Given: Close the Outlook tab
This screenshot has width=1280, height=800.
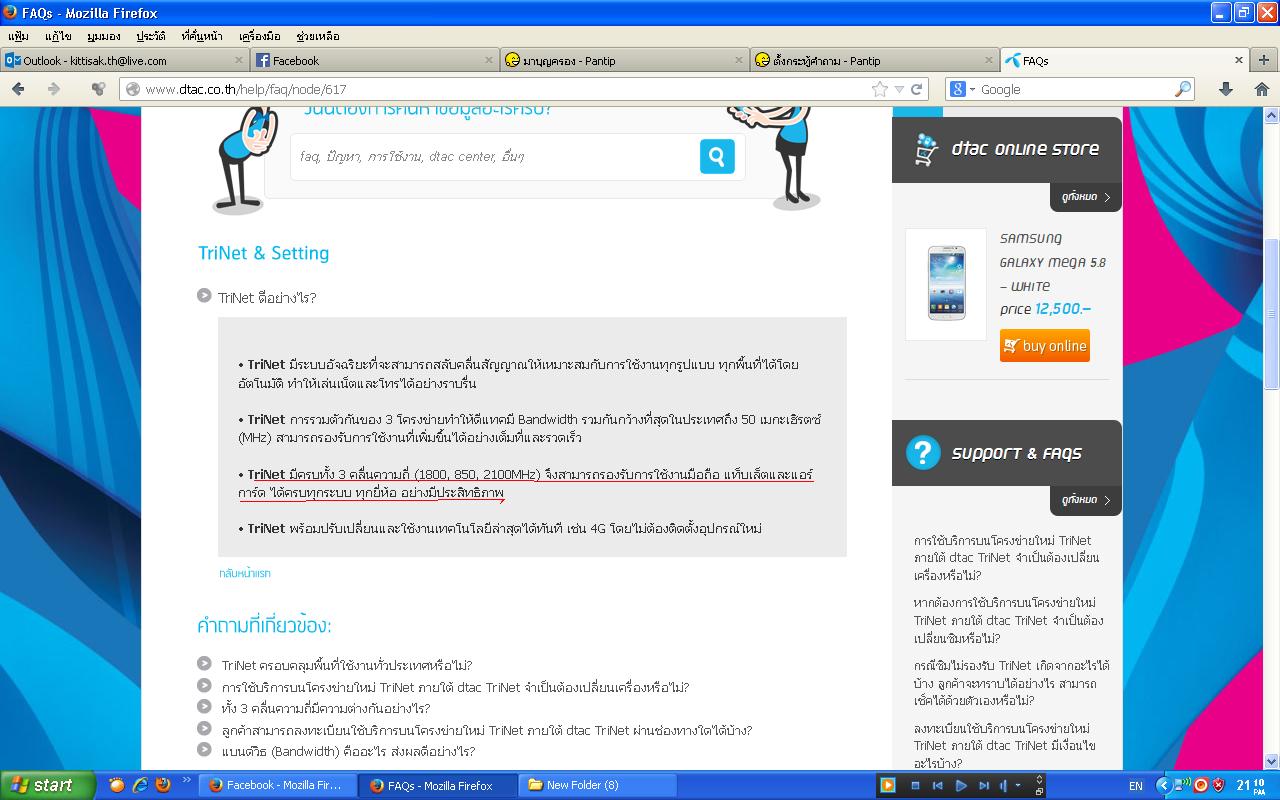Looking at the screenshot, I should 239,60.
